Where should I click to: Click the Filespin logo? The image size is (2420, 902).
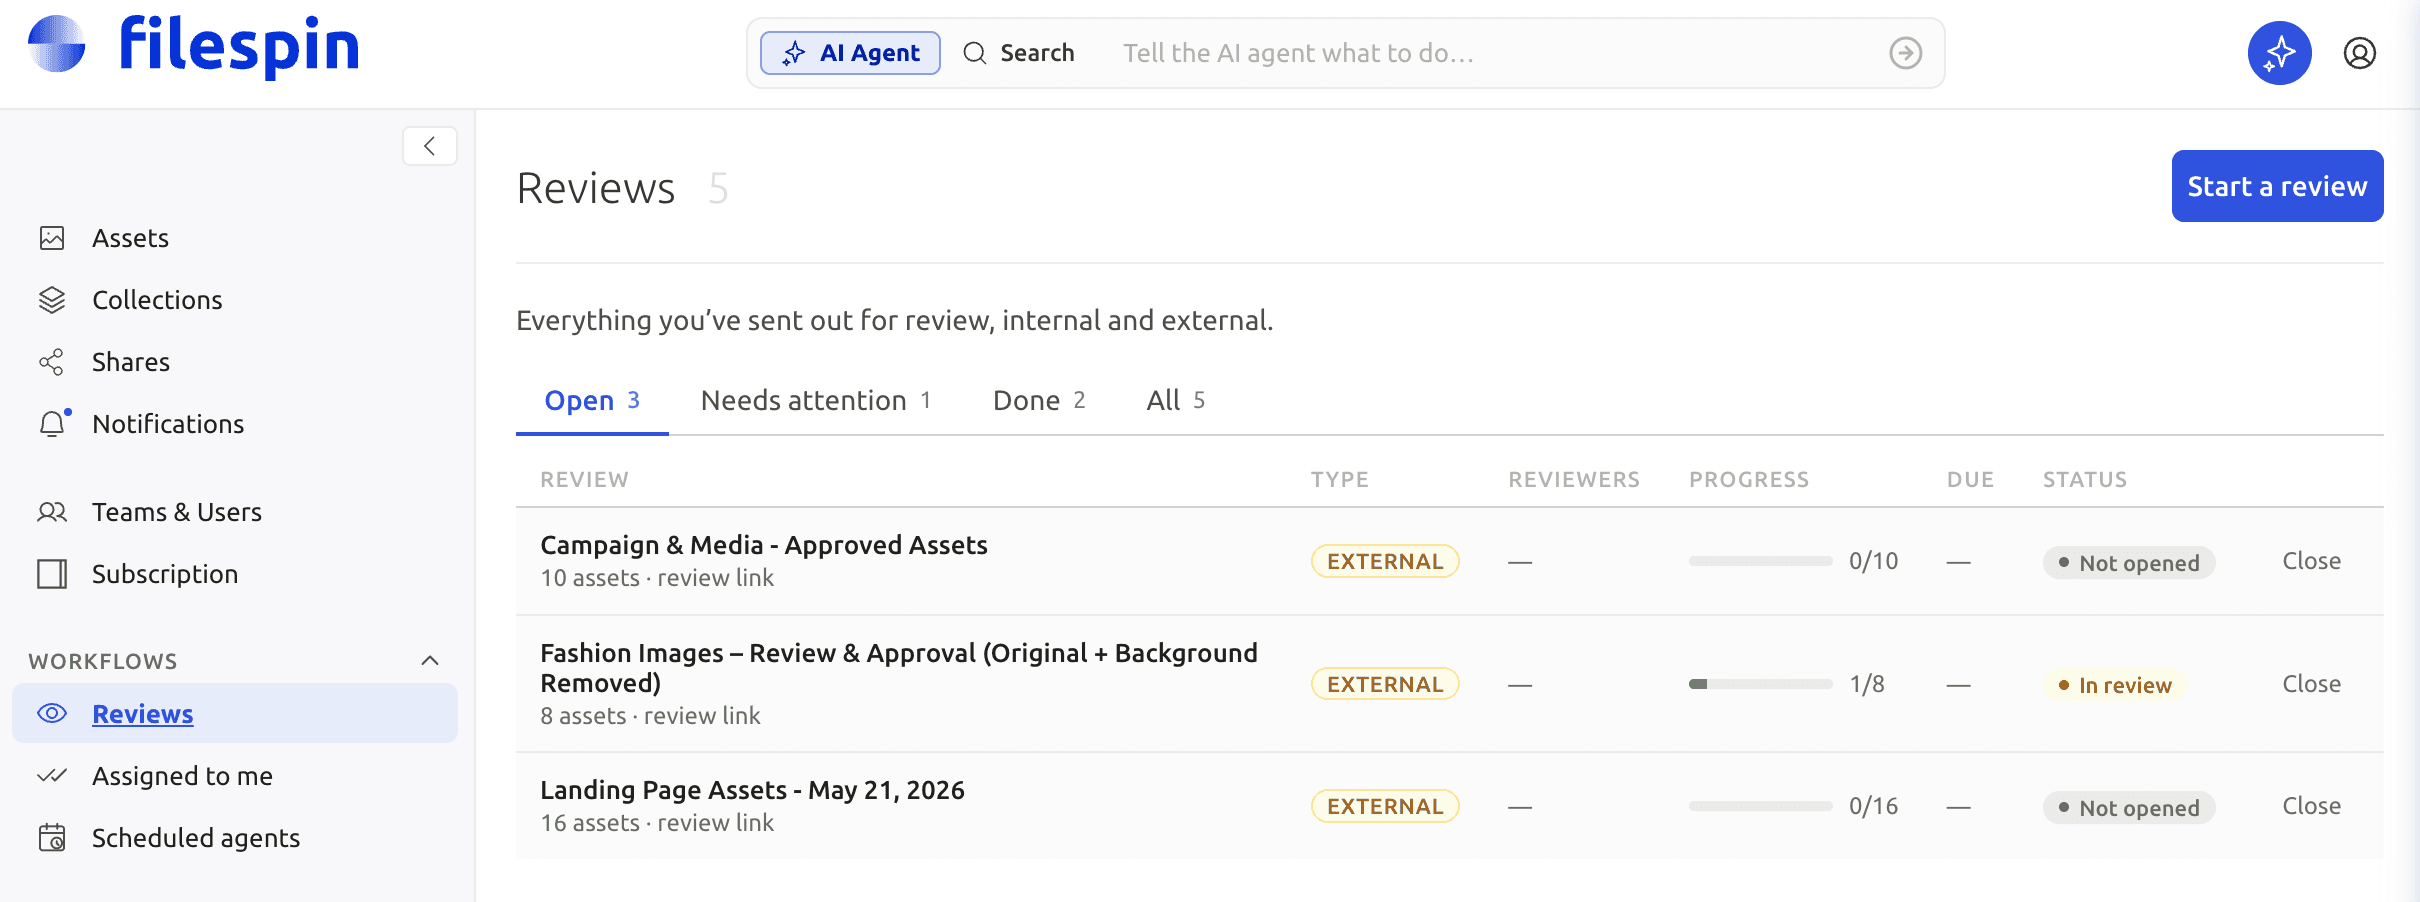point(193,46)
